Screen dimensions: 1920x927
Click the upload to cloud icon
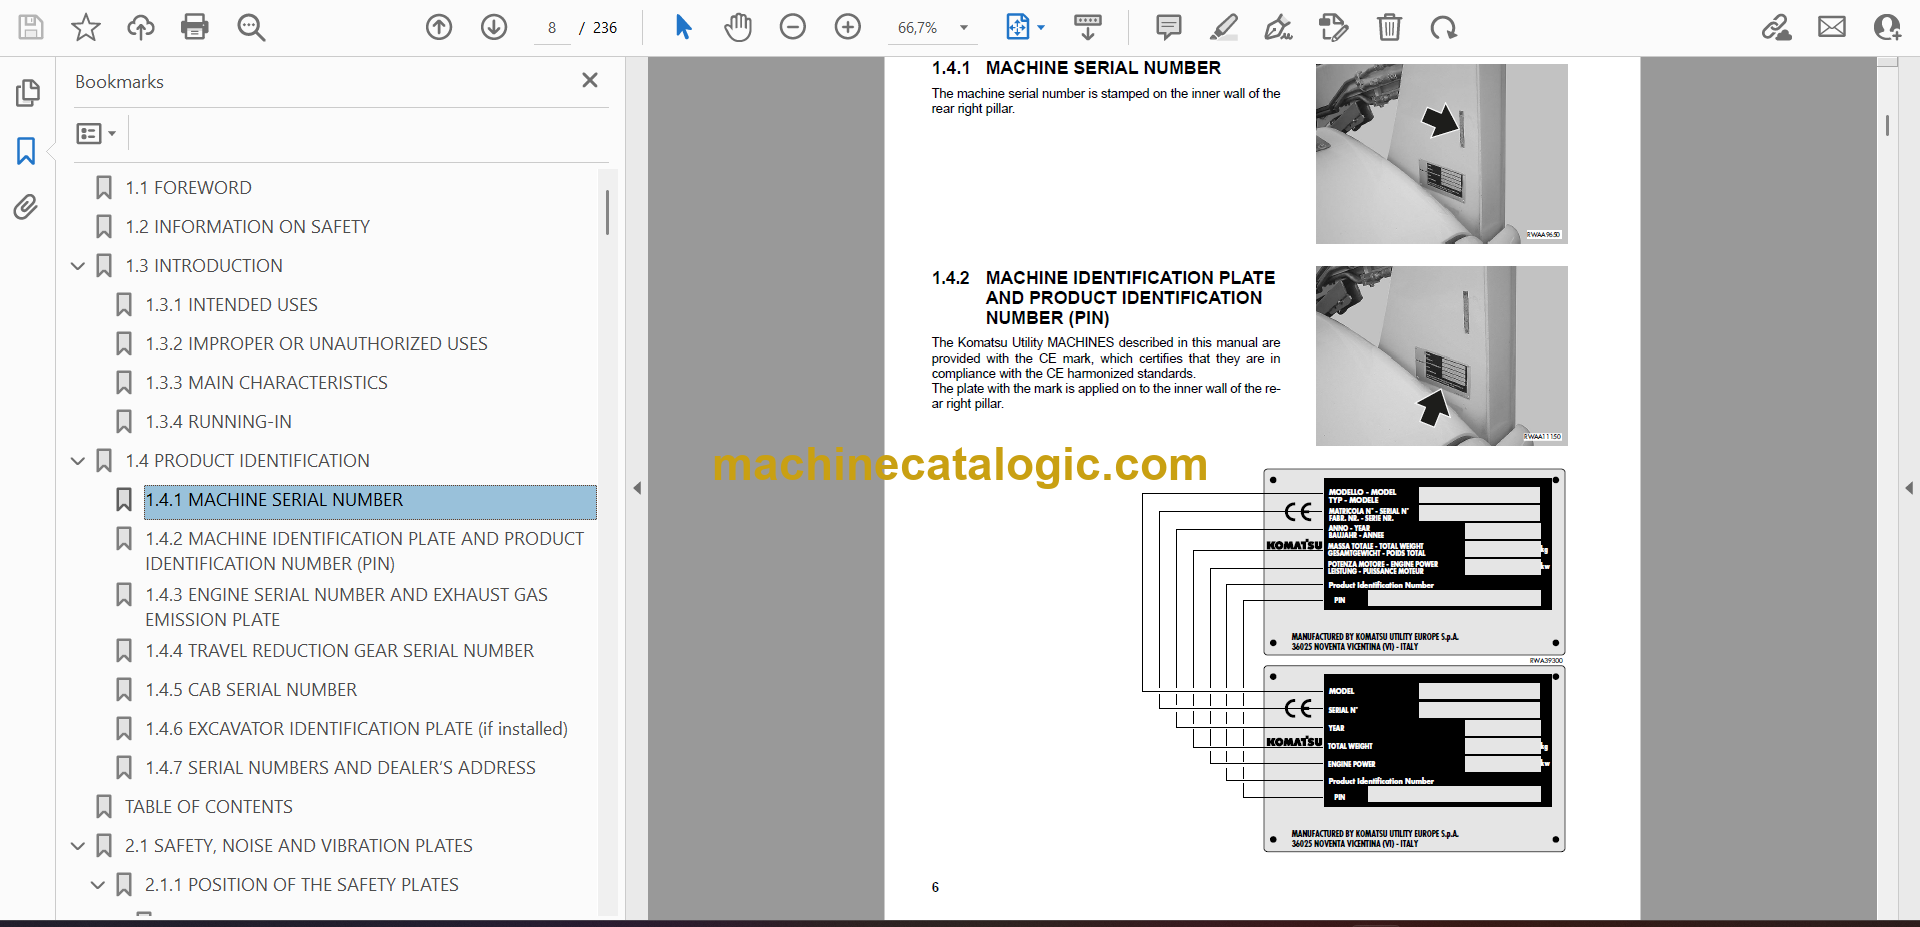coord(141,27)
